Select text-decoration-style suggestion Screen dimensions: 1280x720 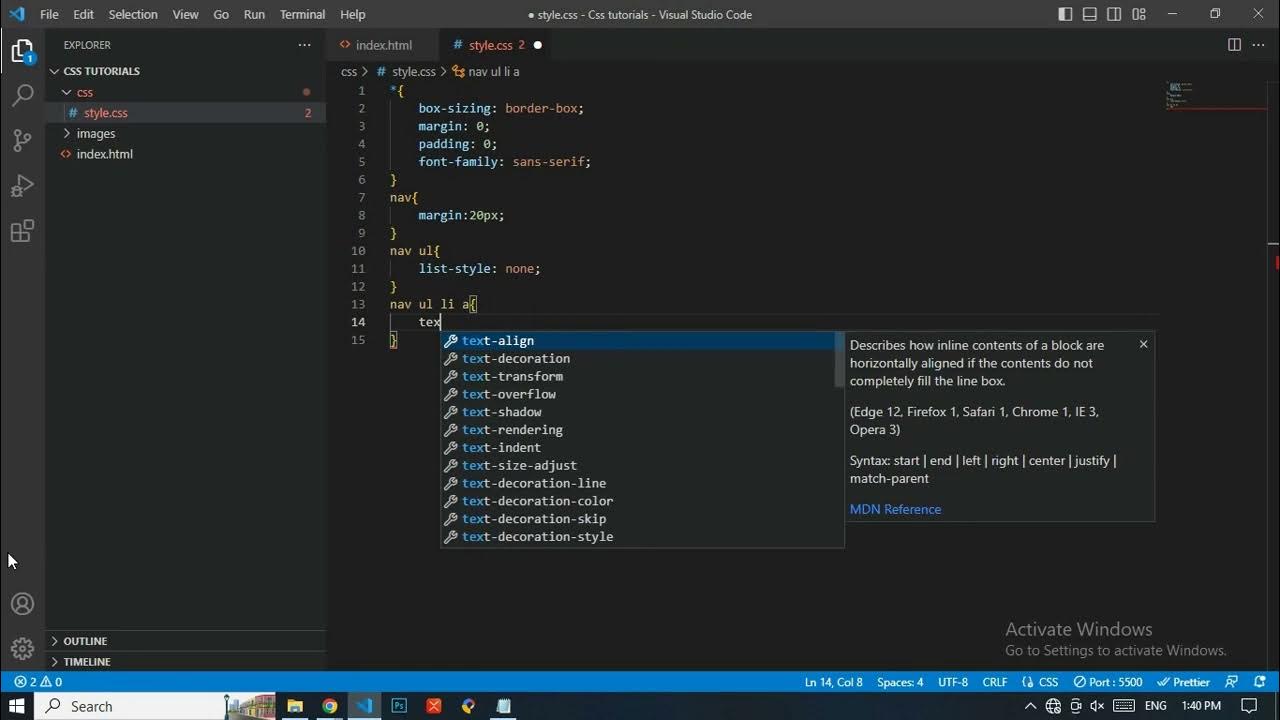point(640,537)
